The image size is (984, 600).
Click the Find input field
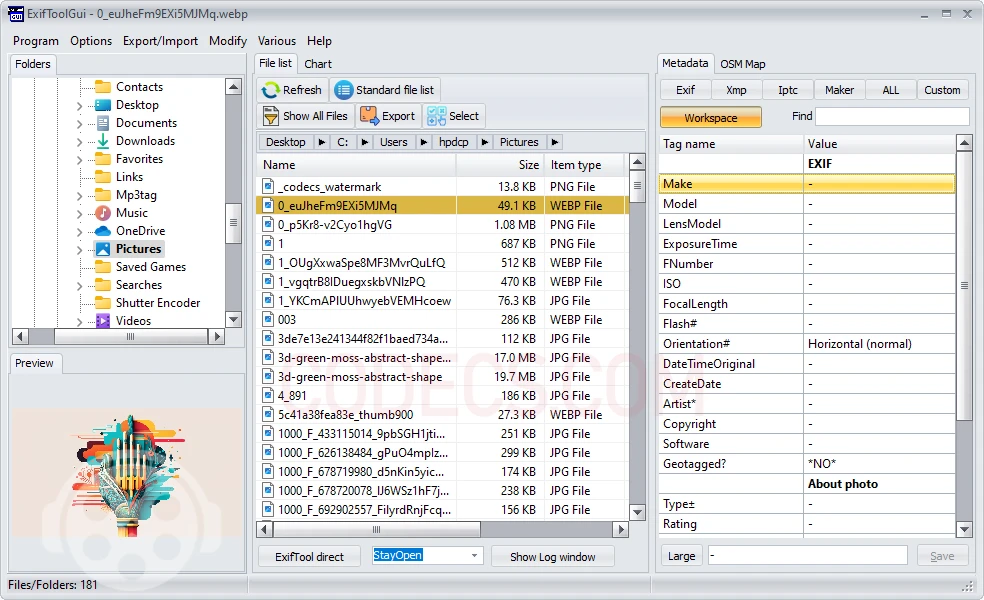892,116
